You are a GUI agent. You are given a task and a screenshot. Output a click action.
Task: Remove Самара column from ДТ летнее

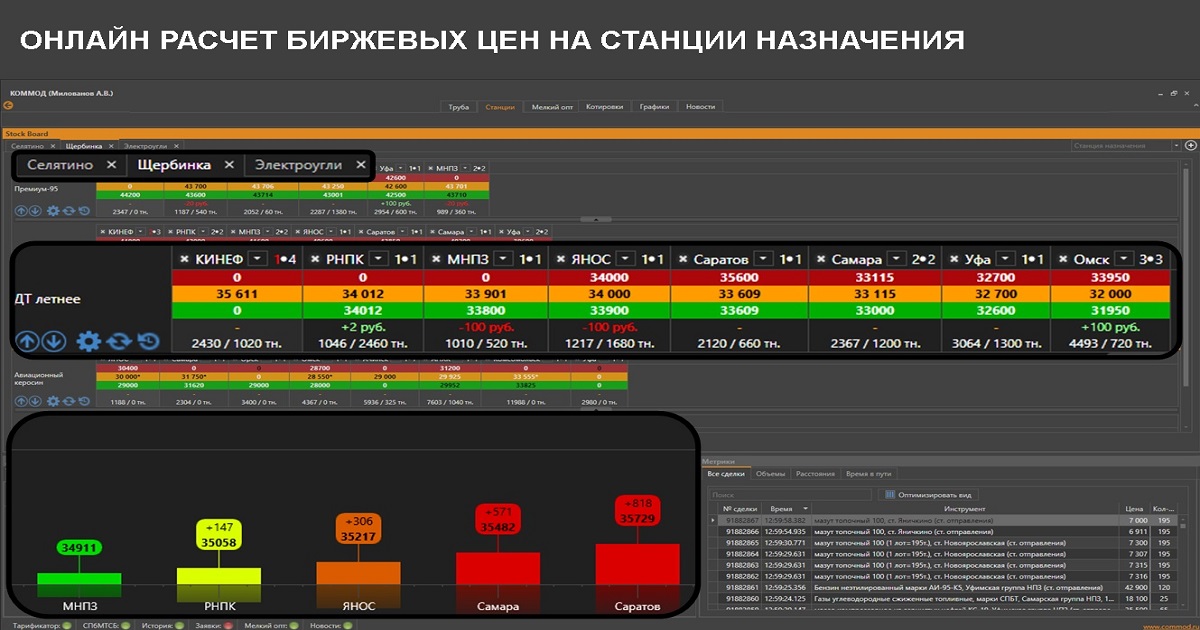(x=820, y=259)
